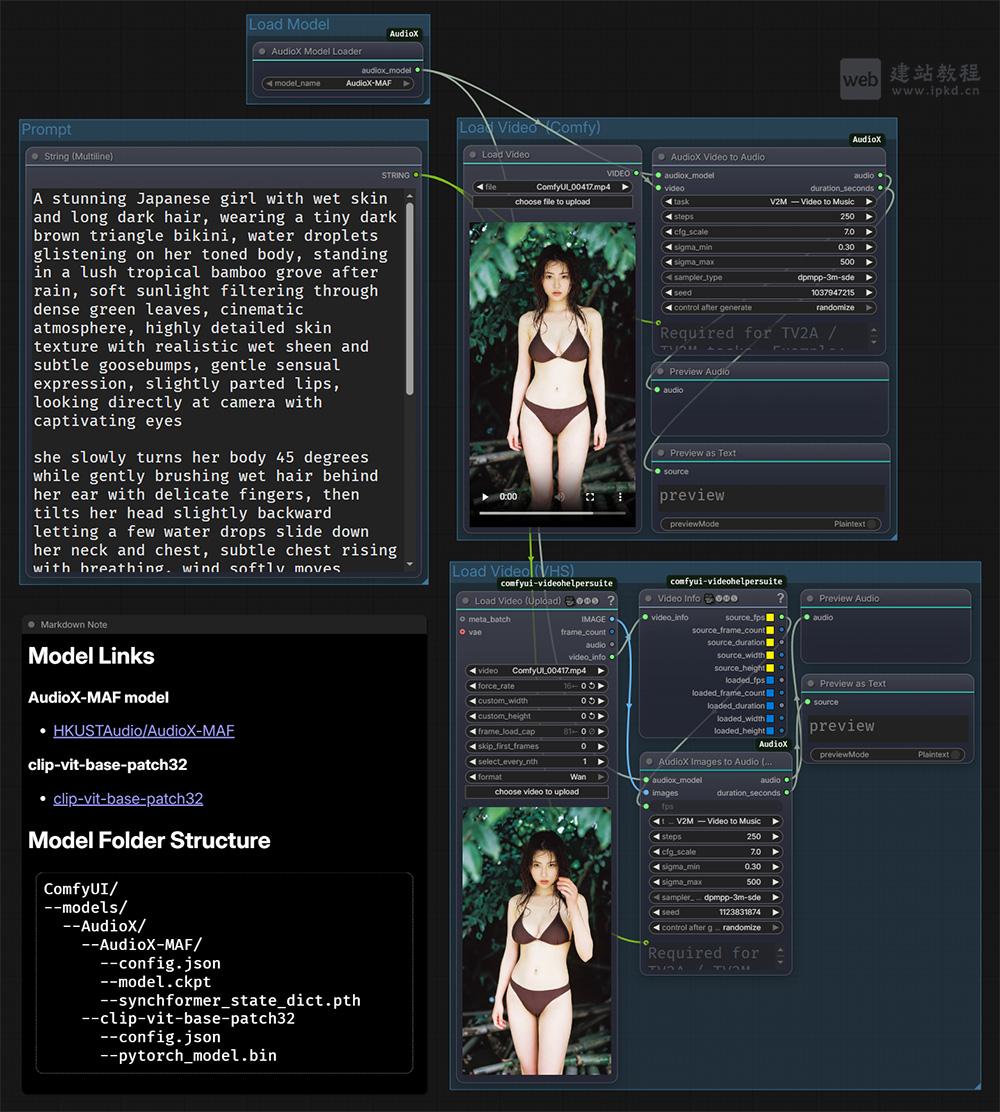Toggle the yellow source_fps output square on Video Info

pos(770,618)
